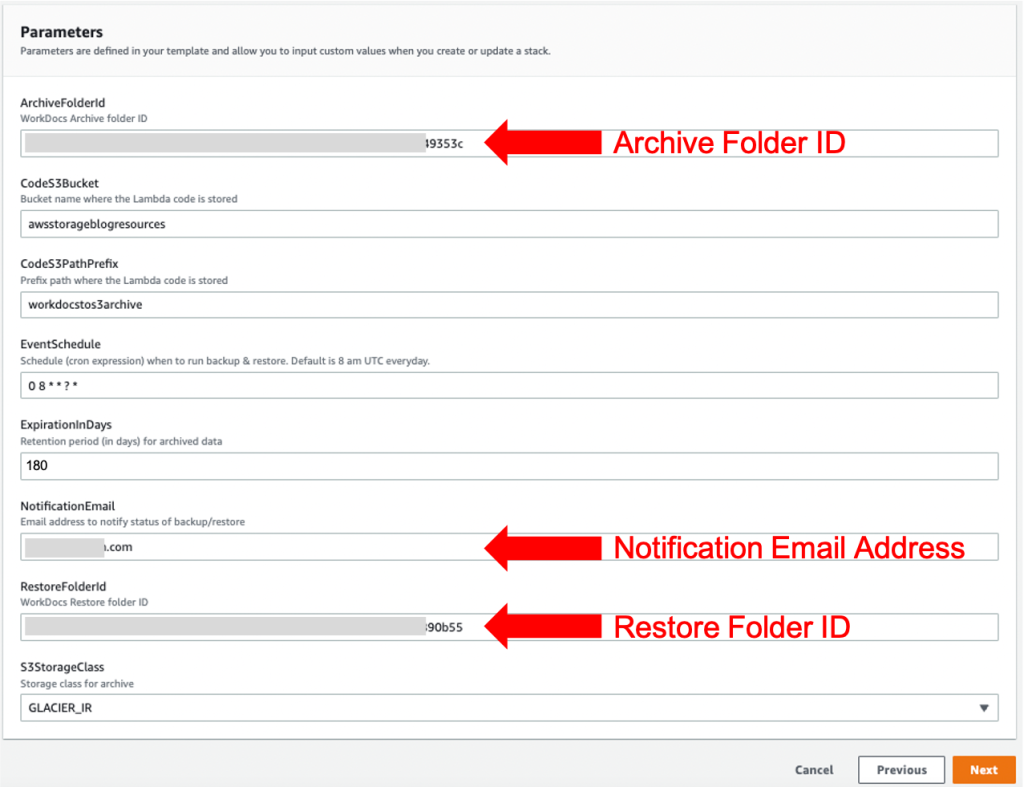Screen dimensions: 1024x787
Task: Click the Next button
Action: click(984, 770)
